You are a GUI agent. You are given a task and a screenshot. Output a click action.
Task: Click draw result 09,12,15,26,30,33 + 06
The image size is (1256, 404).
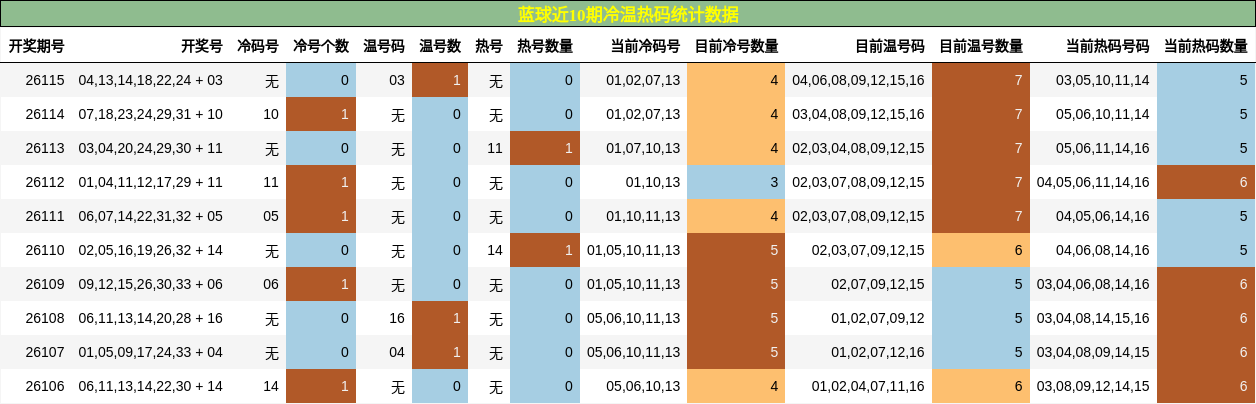[151, 284]
